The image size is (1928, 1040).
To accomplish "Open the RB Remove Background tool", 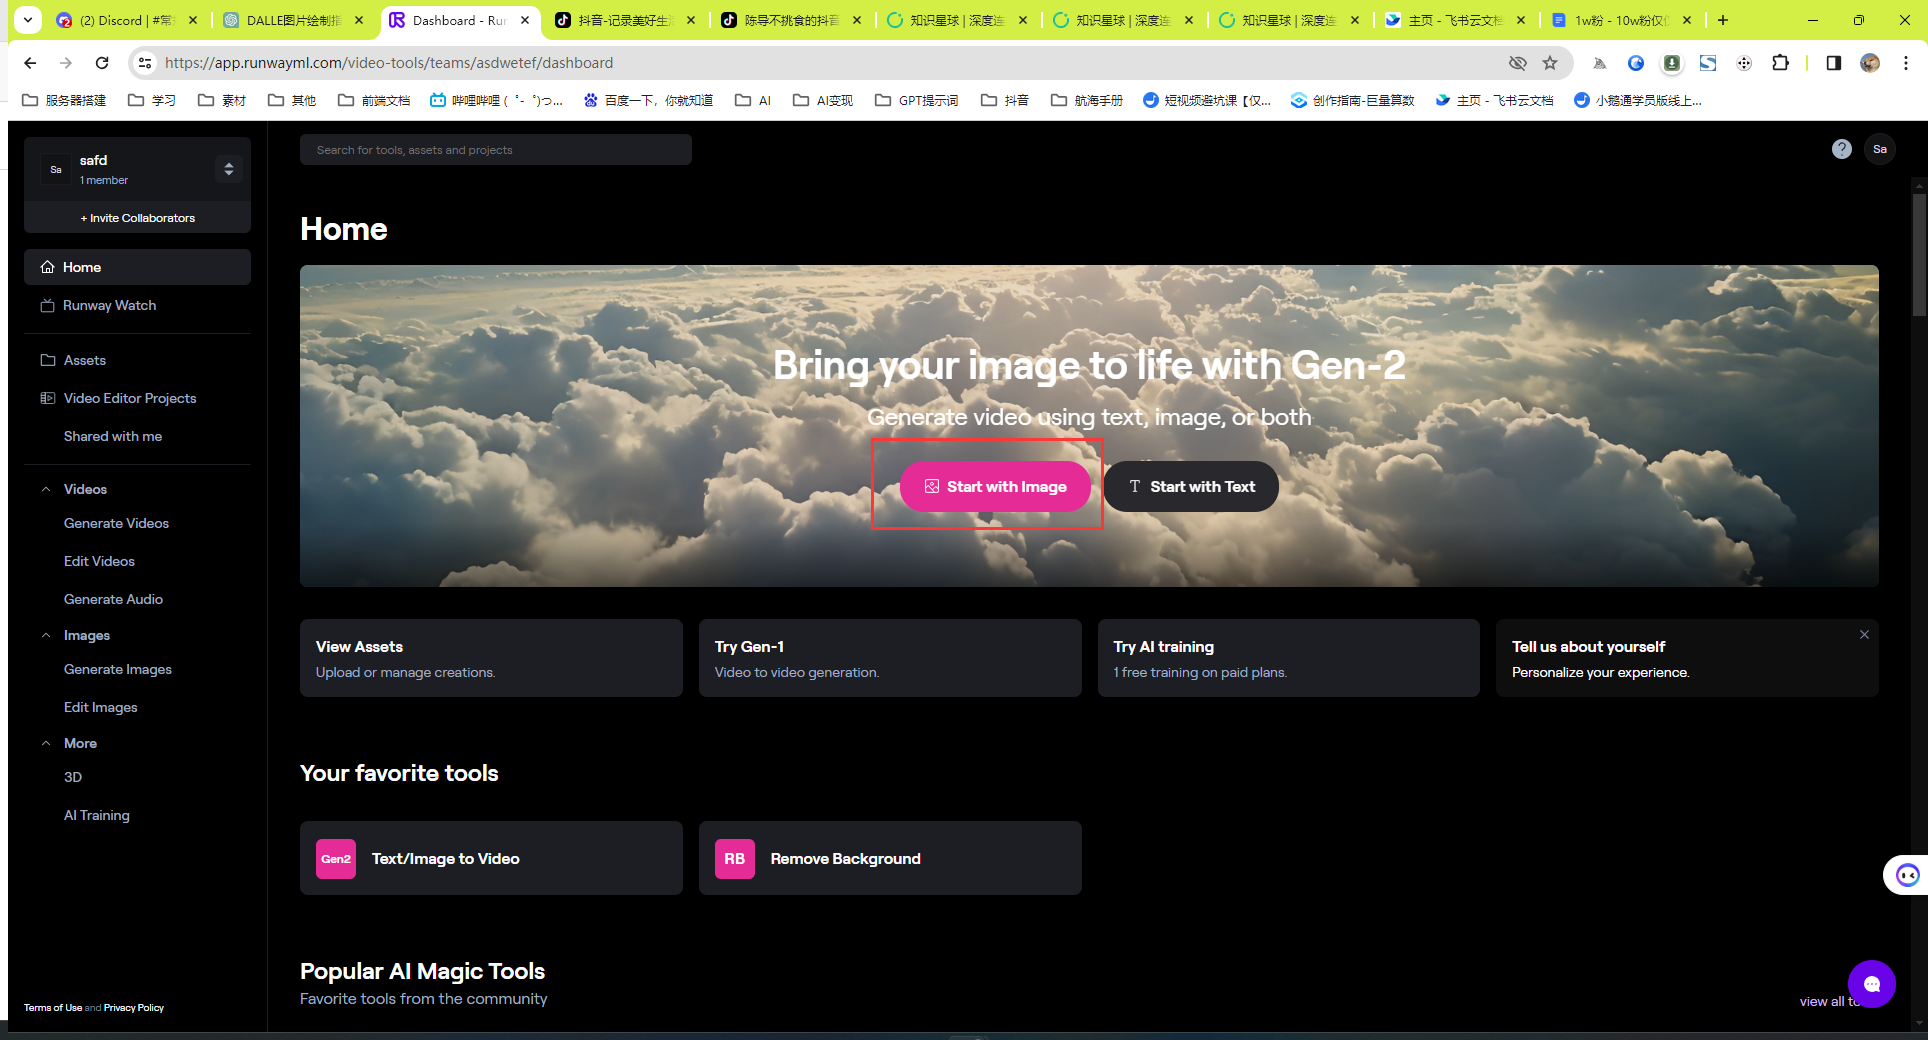I will [x=890, y=858].
